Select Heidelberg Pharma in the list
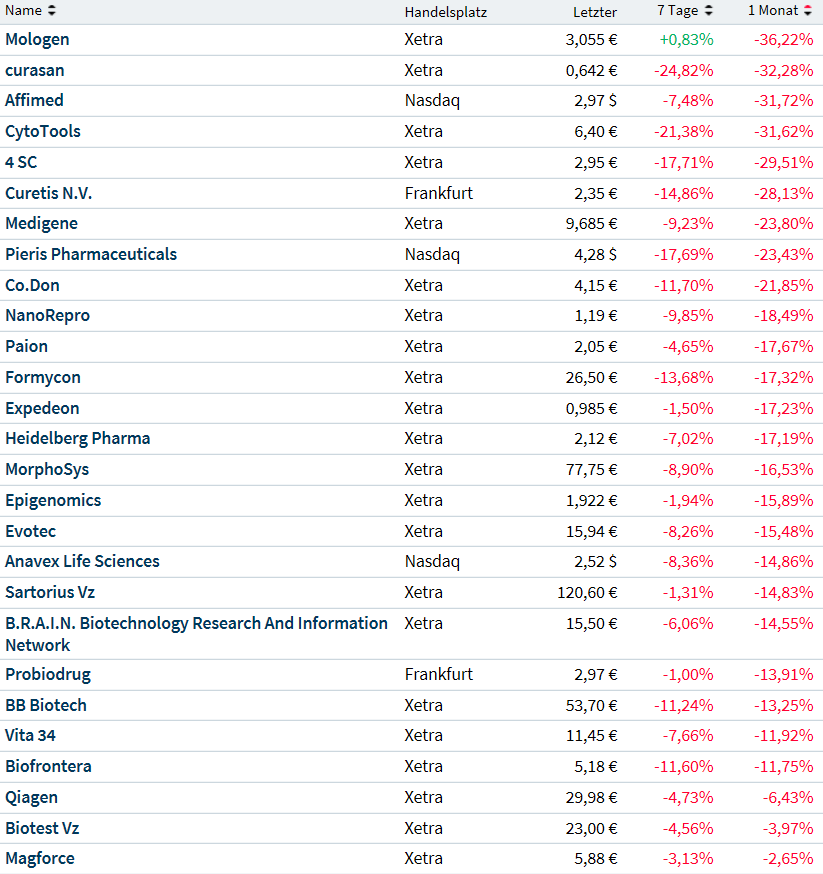Image resolution: width=823 pixels, height=874 pixels. (78, 438)
